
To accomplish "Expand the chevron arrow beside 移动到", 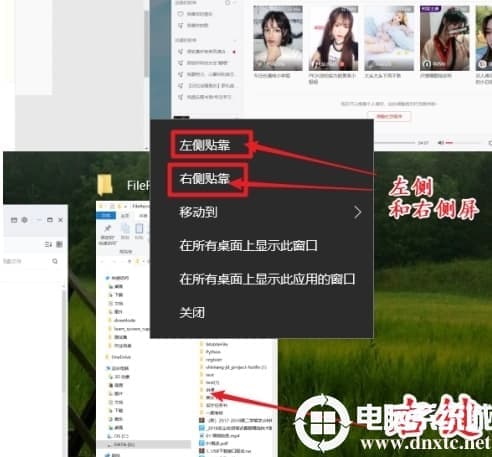I will tap(357, 212).
